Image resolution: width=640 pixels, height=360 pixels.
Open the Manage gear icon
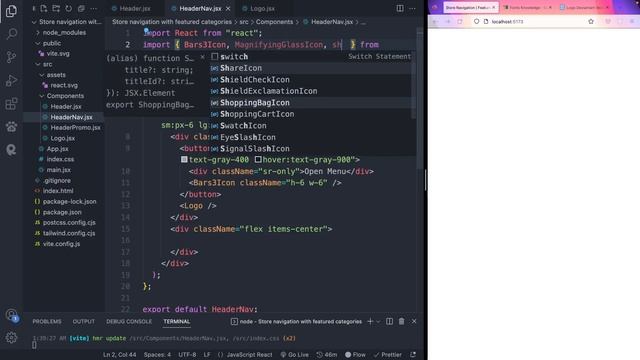[11, 338]
